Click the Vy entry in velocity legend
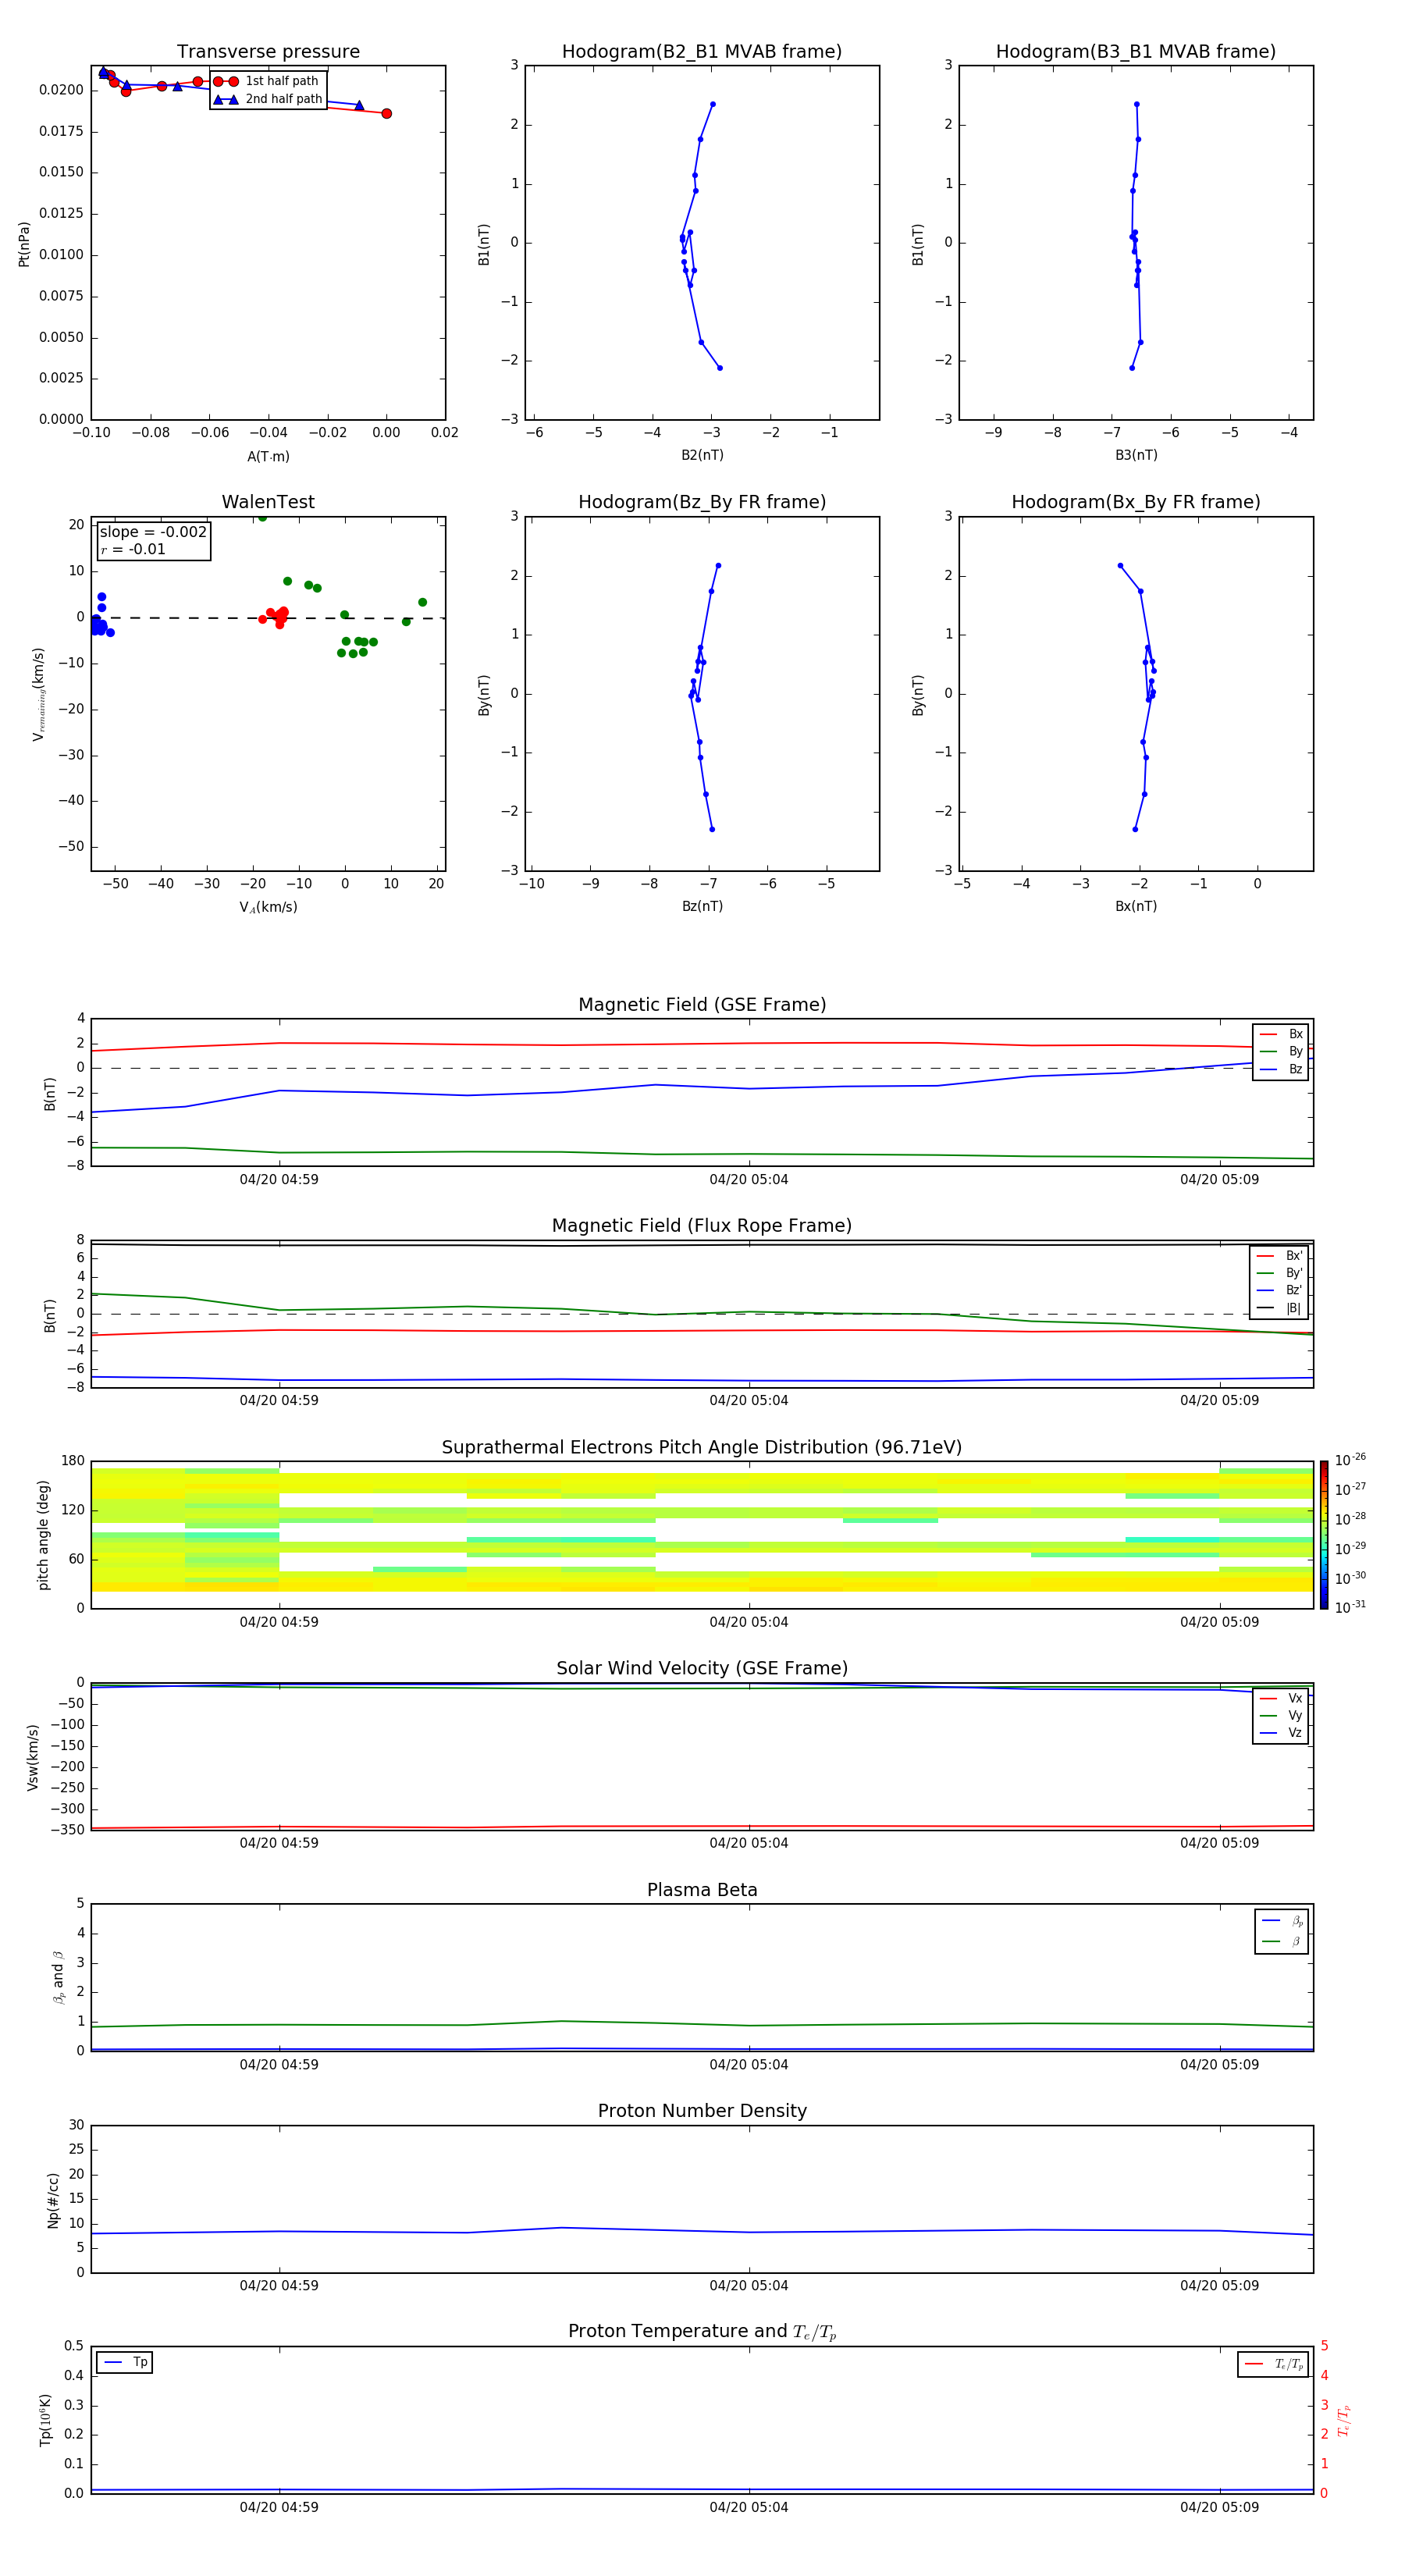This screenshot has width=1405, height=2576. (x=1281, y=1716)
